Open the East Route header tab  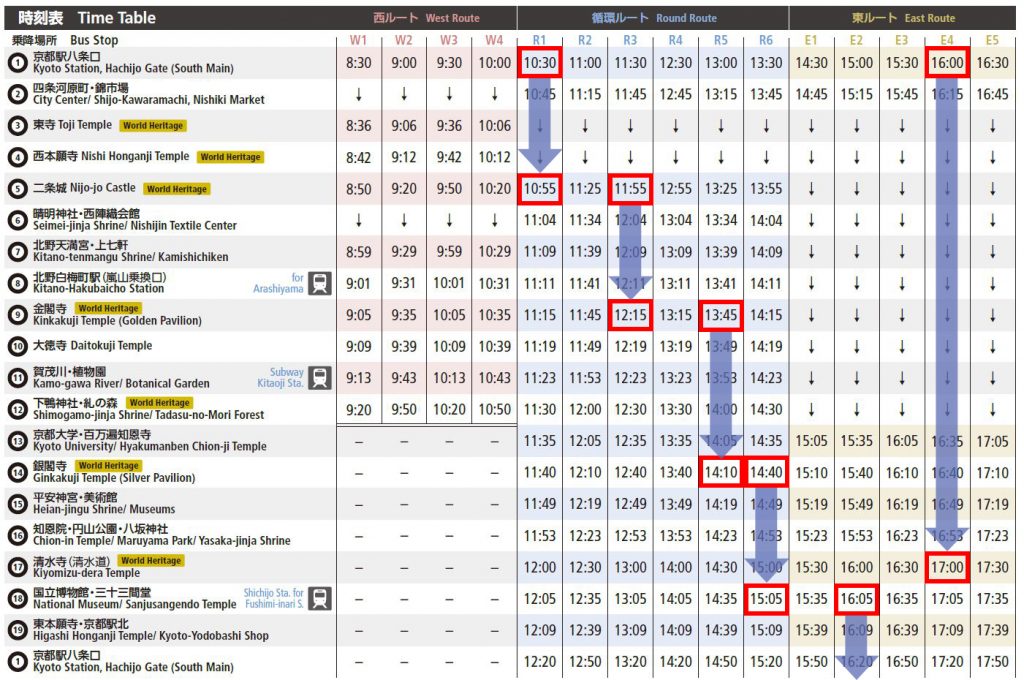(905, 17)
